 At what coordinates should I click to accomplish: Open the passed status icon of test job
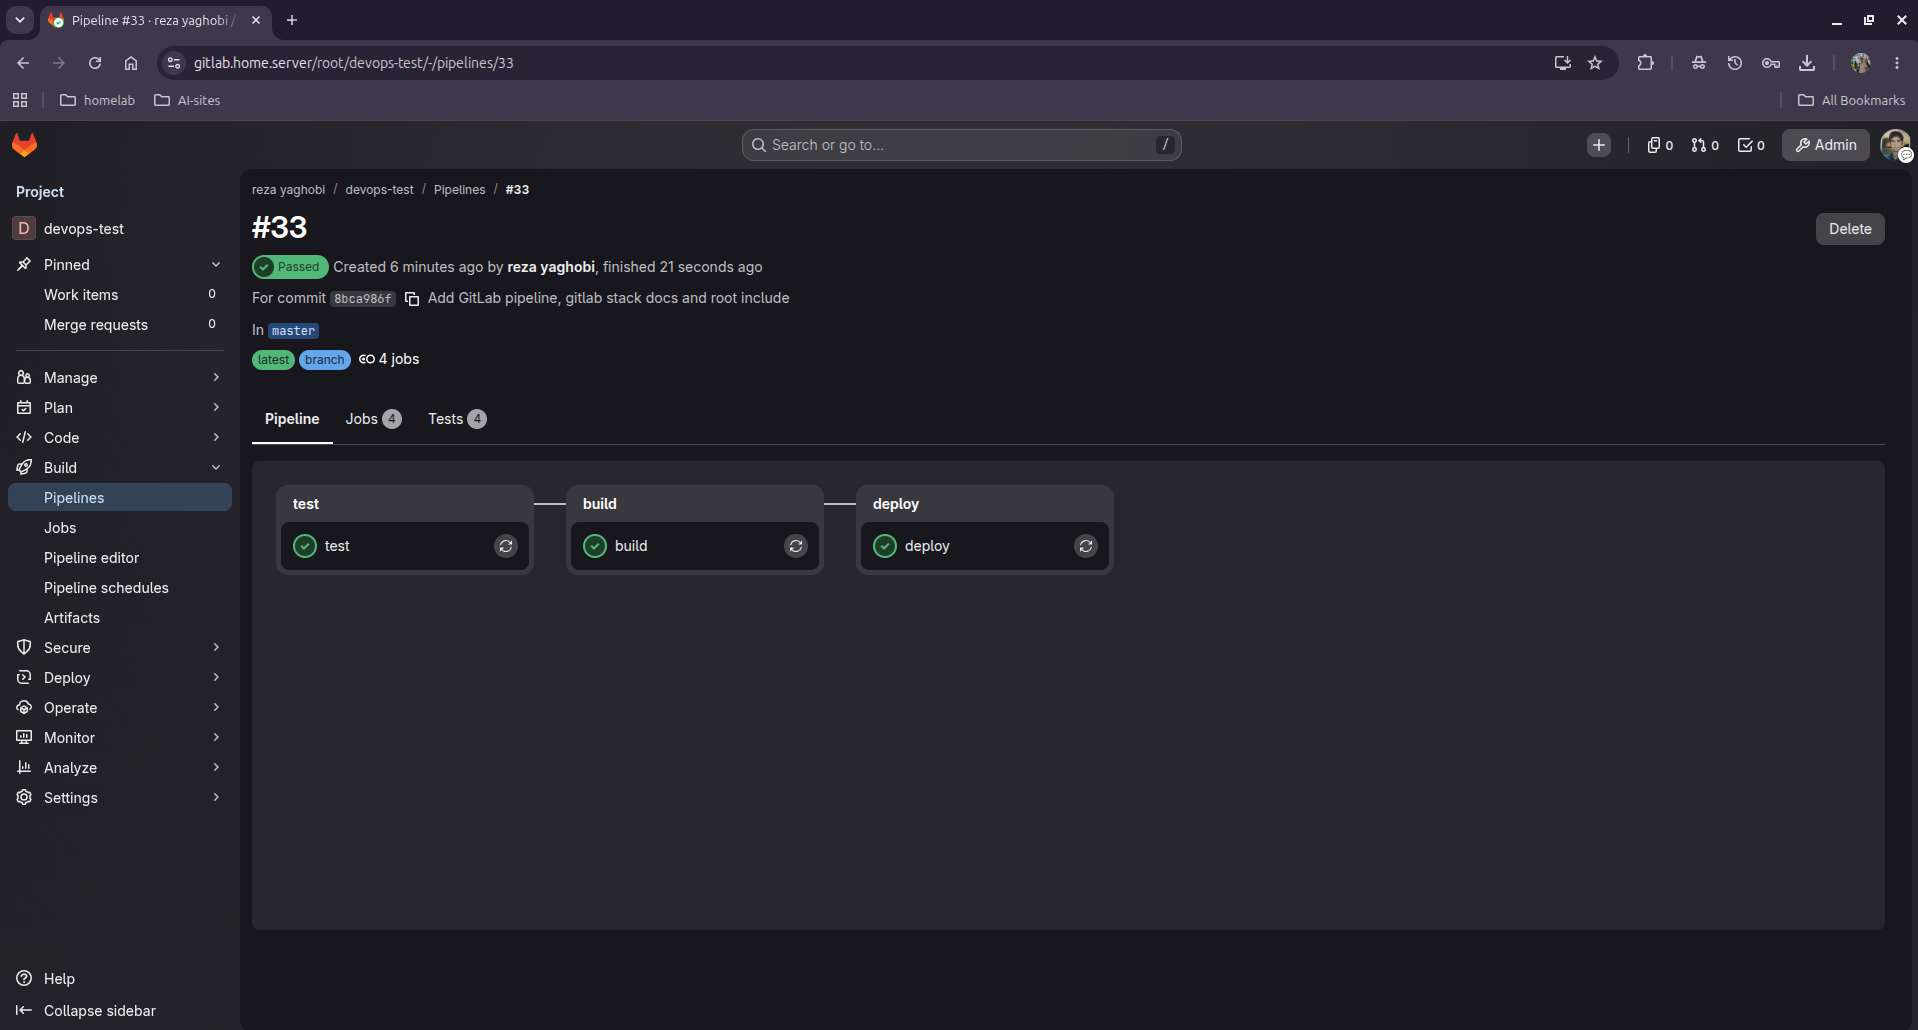point(305,546)
